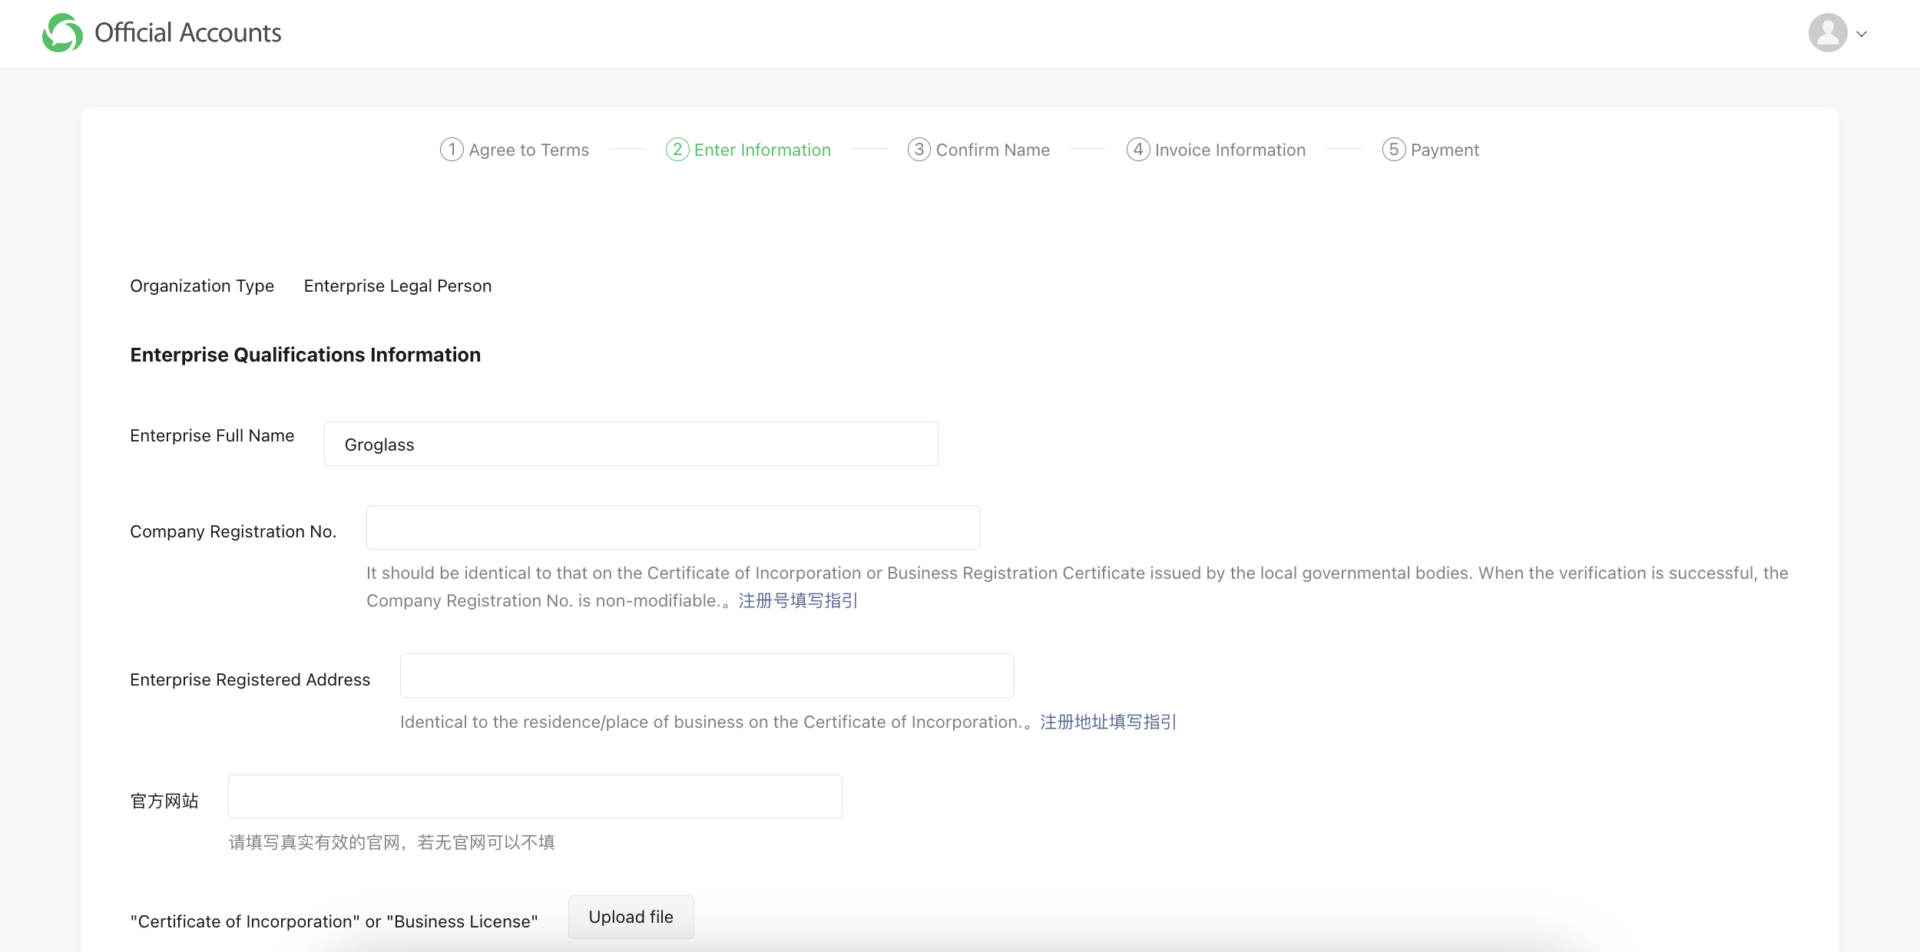Click step 2 circle icon Enter Information

[676, 149]
